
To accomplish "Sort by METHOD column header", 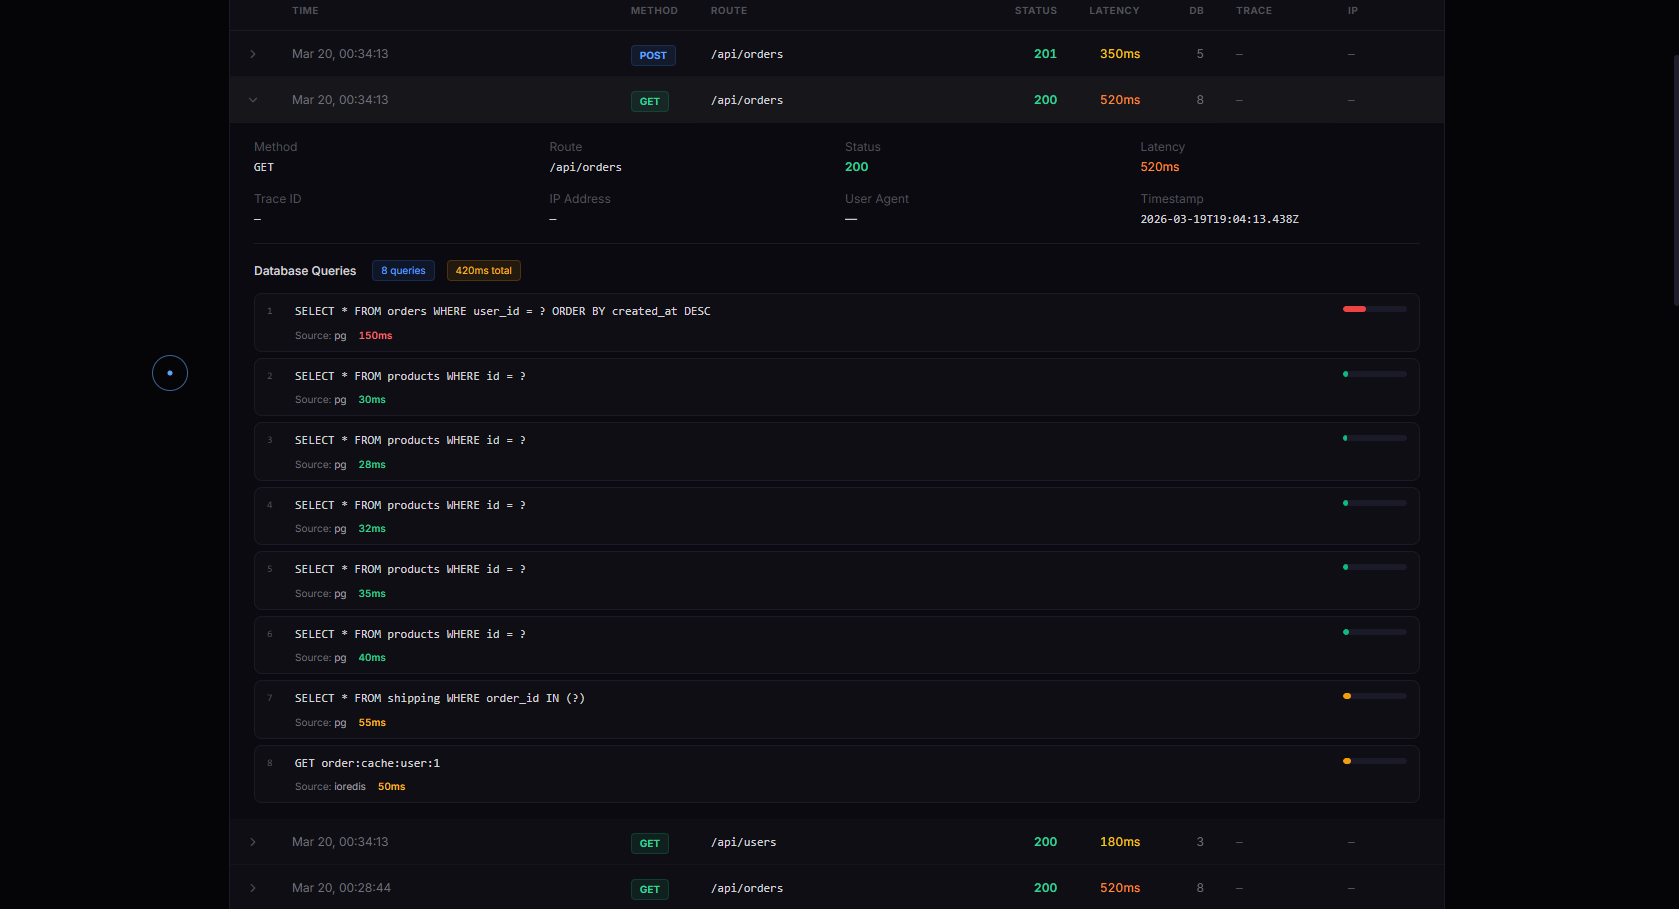I will [x=654, y=11].
